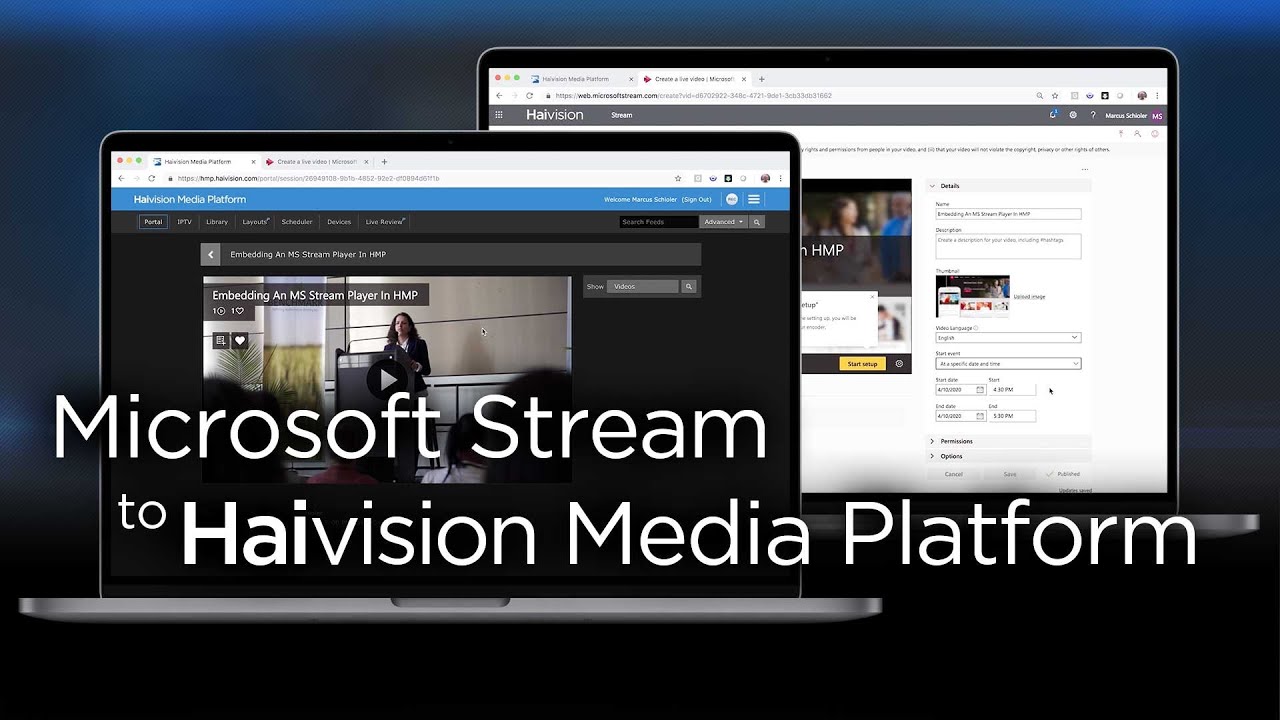
Task: Open encoder settings gear beside Start setup
Action: click(x=899, y=364)
